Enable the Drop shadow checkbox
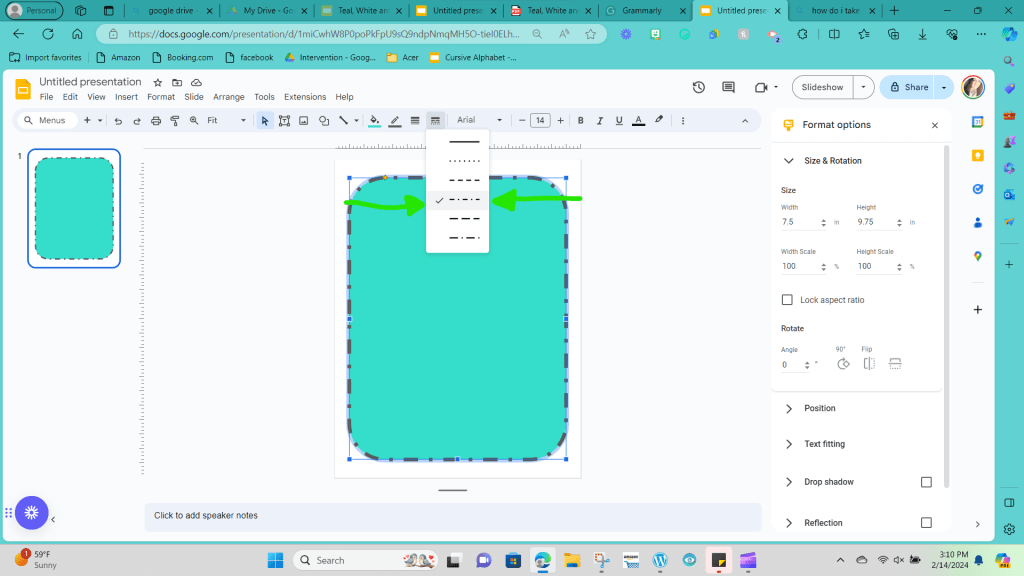 click(x=926, y=482)
